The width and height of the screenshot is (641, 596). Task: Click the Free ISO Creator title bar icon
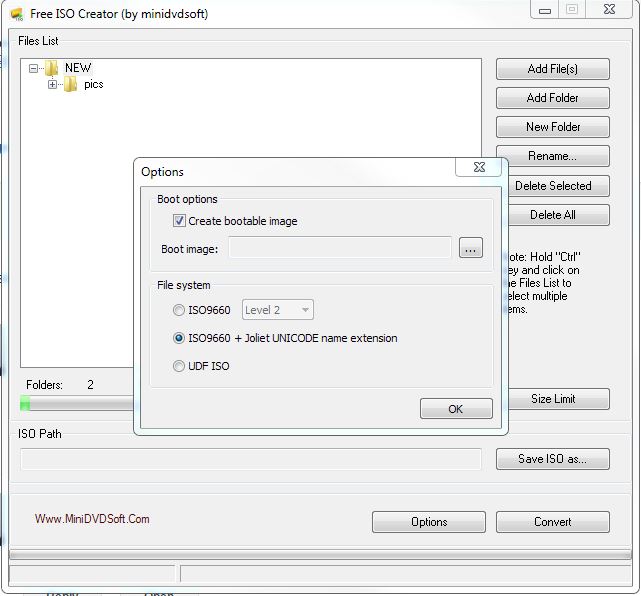pos(16,14)
